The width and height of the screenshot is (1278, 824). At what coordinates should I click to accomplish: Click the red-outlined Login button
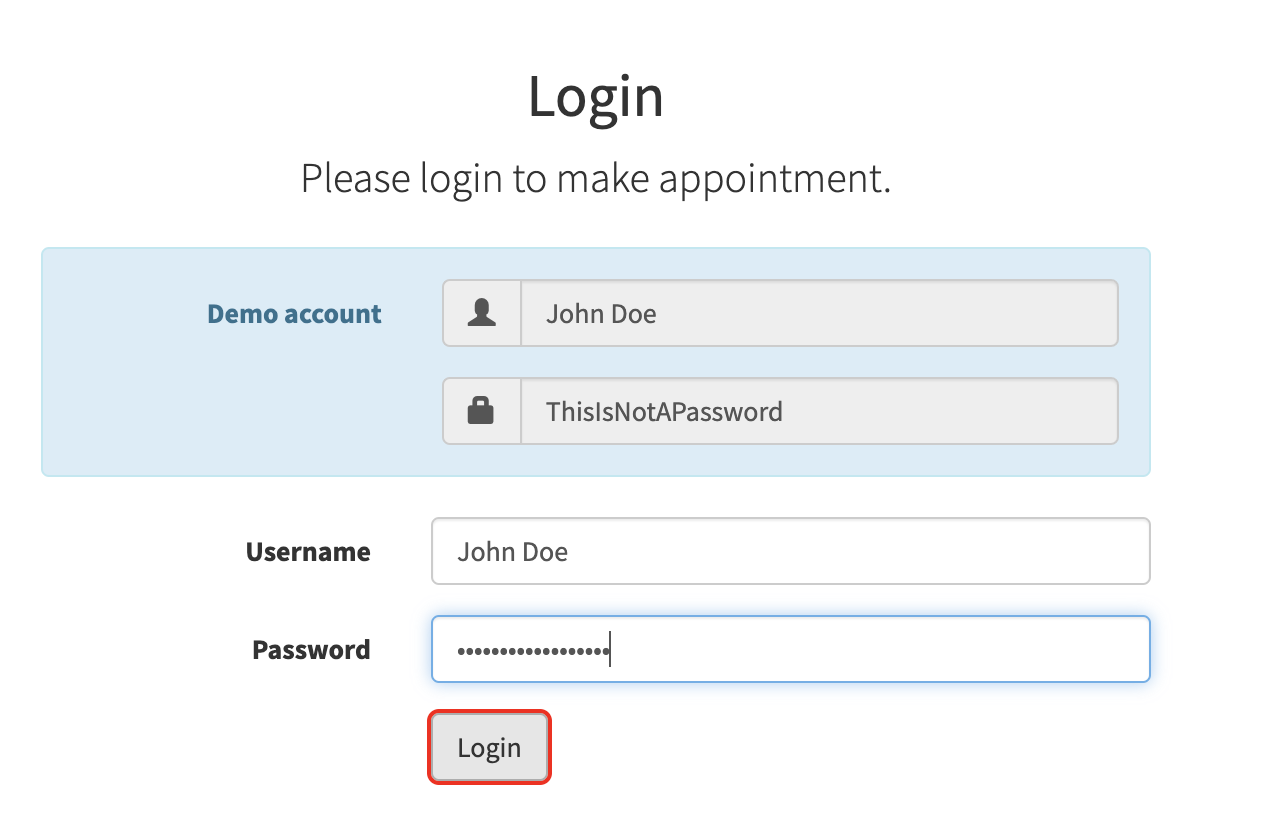[x=489, y=747]
